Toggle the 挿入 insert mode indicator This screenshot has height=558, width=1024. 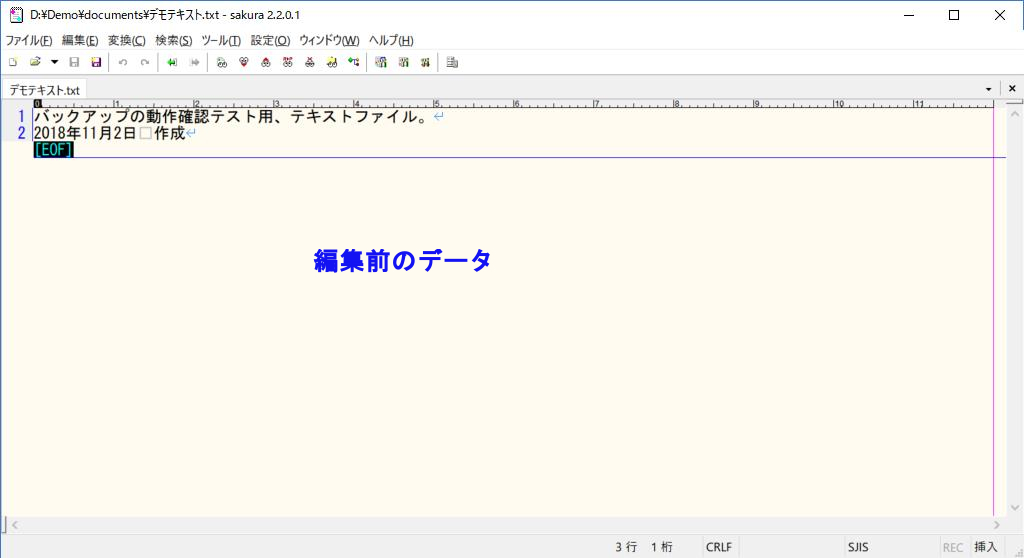click(x=985, y=547)
